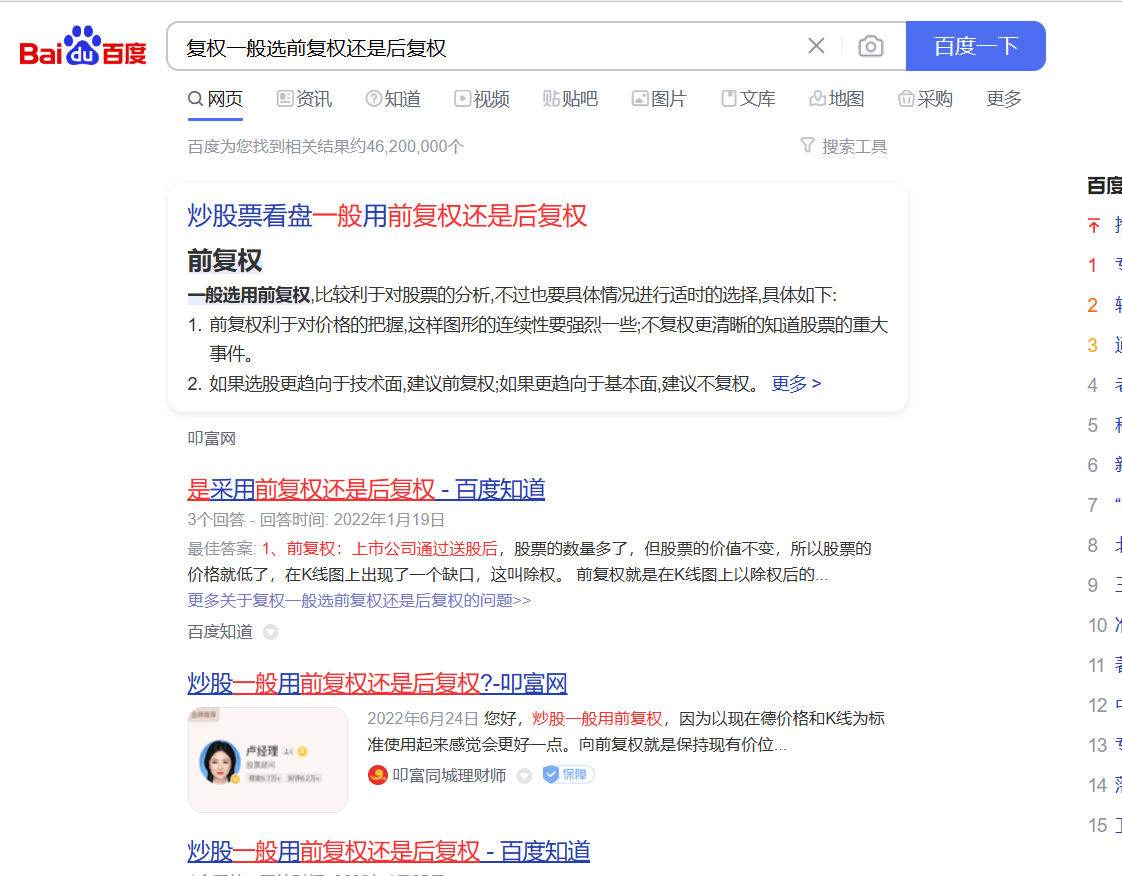The height and width of the screenshot is (876, 1122).
Task: Select hot search rank 15
Action: click(x=1098, y=825)
